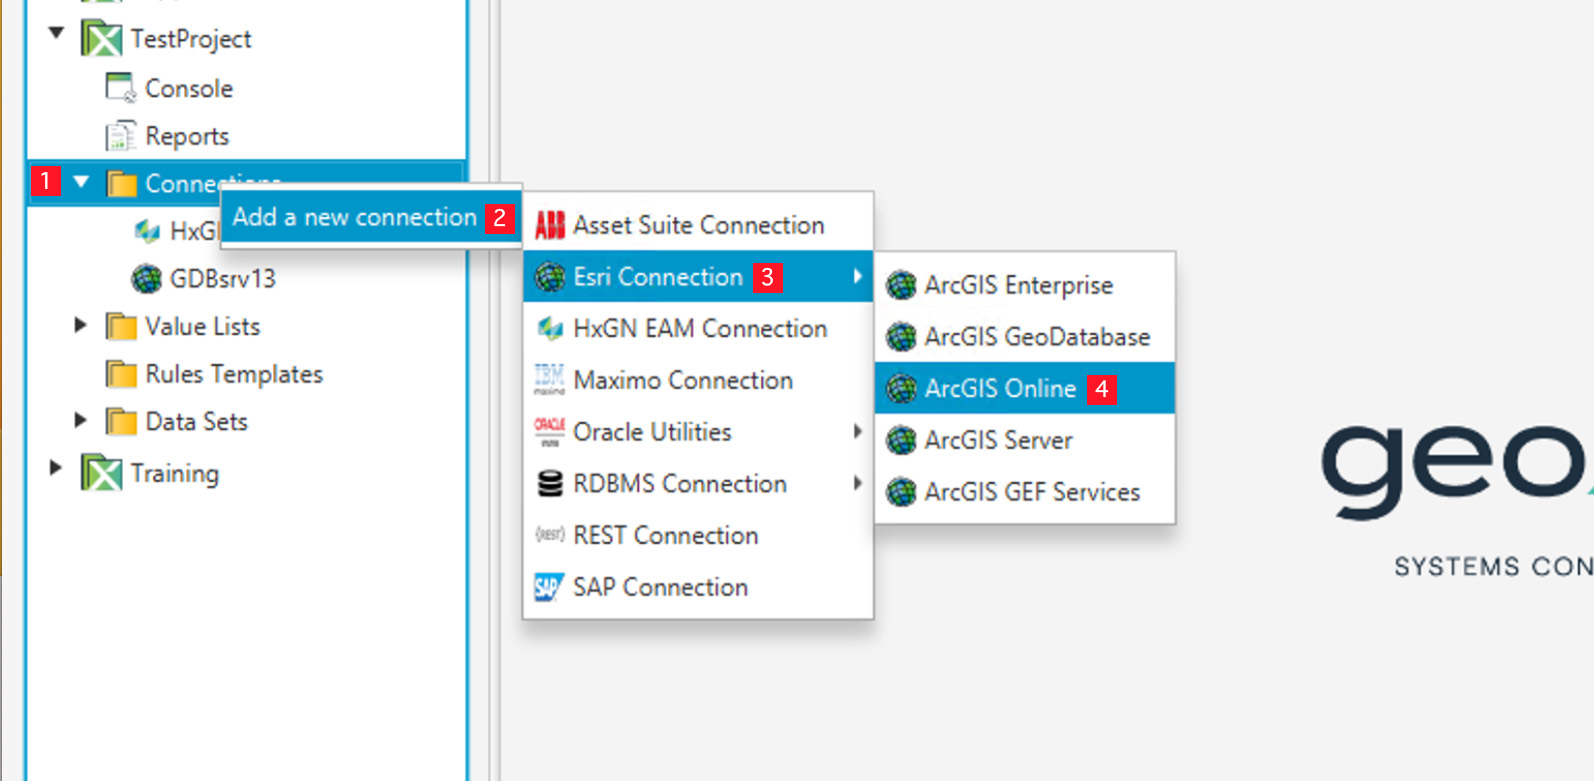Select Maximo Connection menu entry
Screen dimensions: 1594x781
698,380
